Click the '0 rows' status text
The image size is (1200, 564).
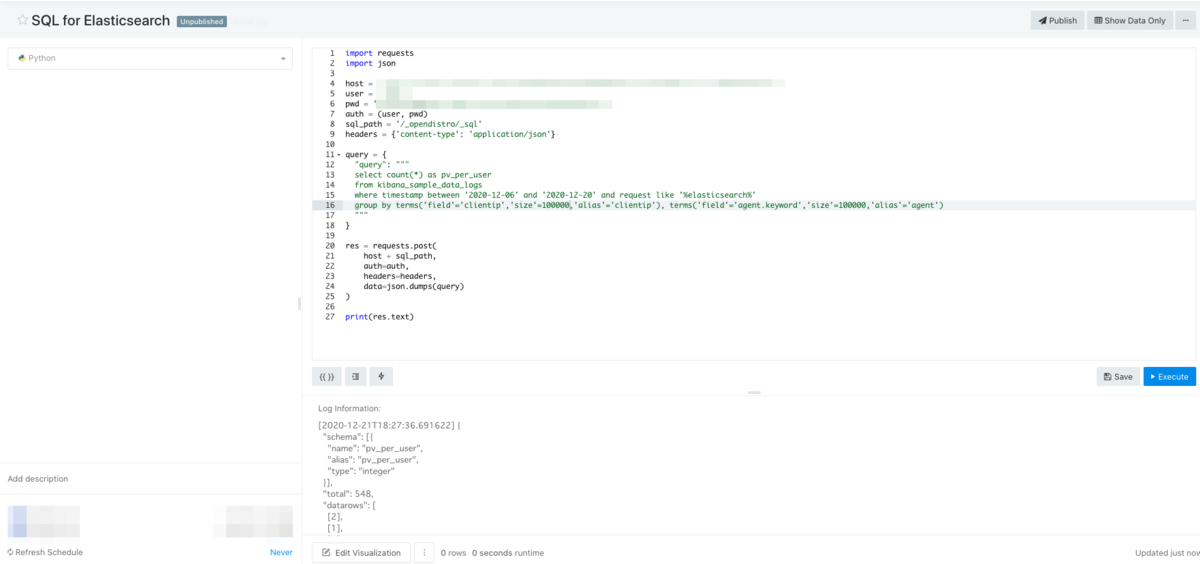[x=454, y=552]
